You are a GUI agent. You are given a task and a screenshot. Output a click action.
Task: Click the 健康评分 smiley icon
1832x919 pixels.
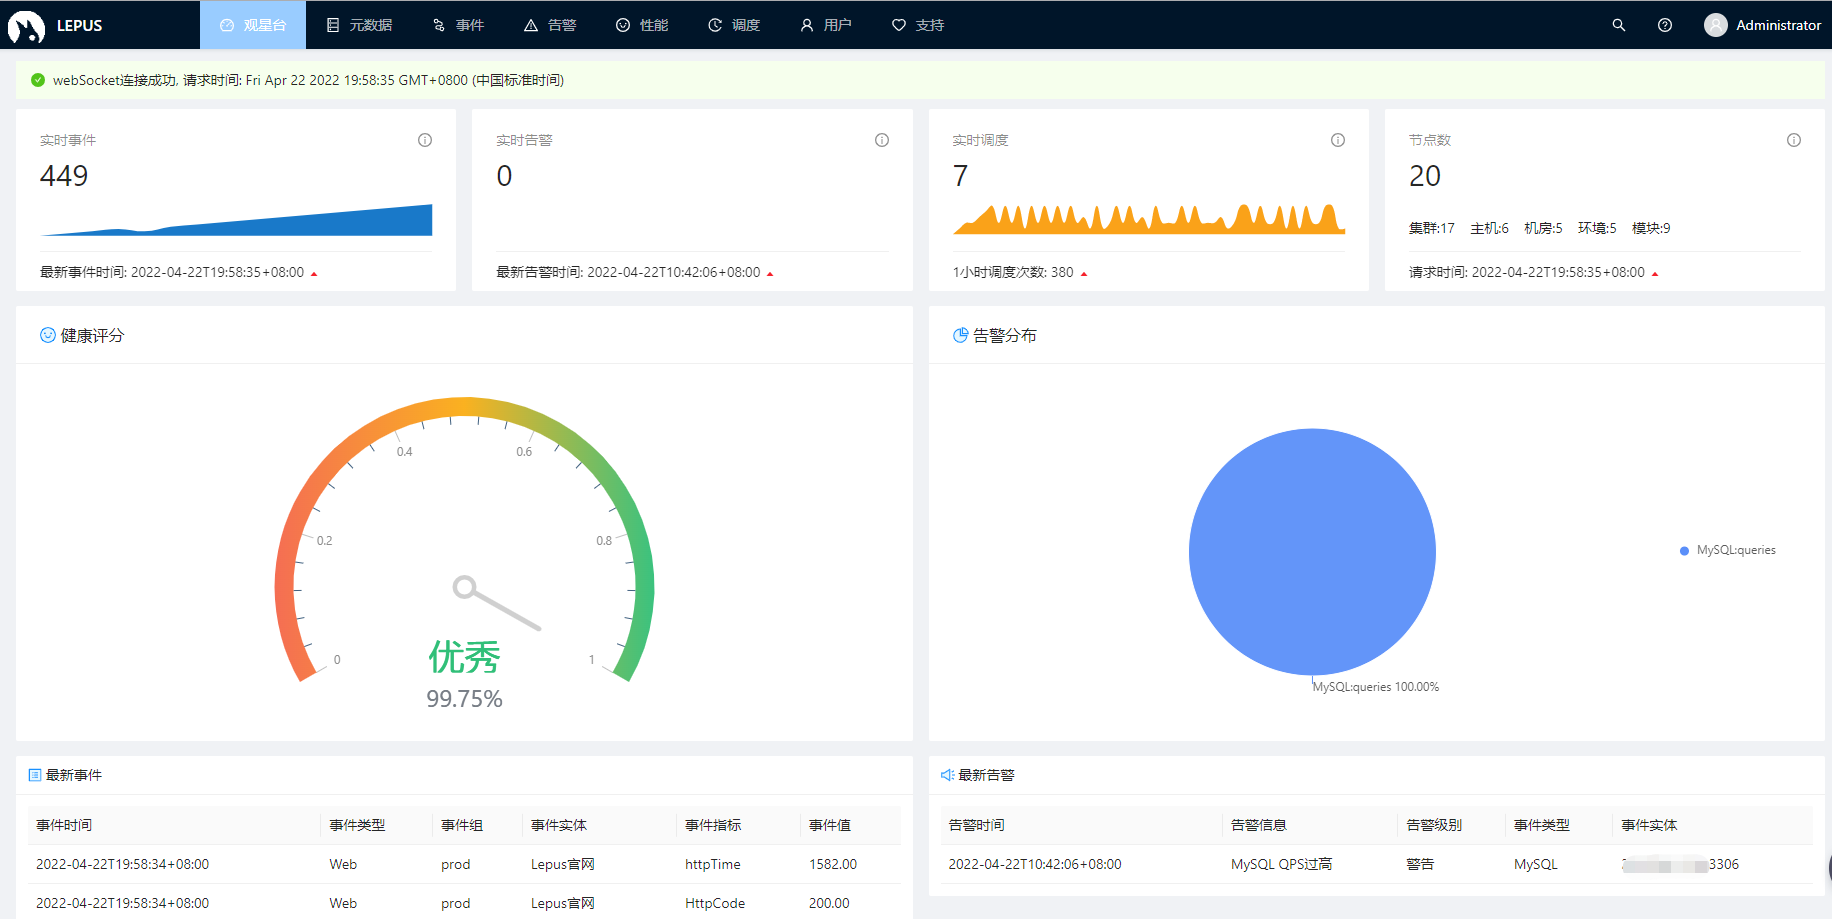pyautogui.click(x=47, y=335)
